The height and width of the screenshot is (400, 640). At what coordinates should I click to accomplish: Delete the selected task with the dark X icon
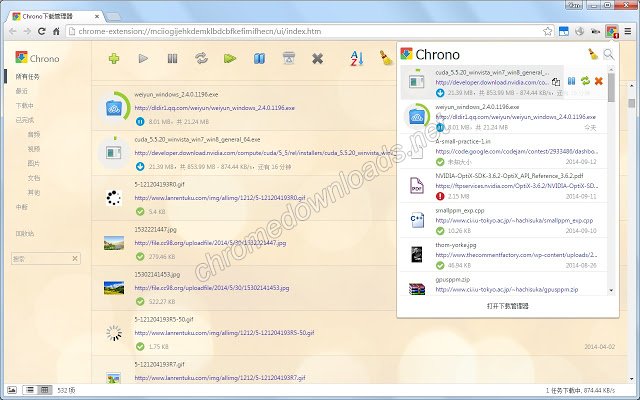317,59
